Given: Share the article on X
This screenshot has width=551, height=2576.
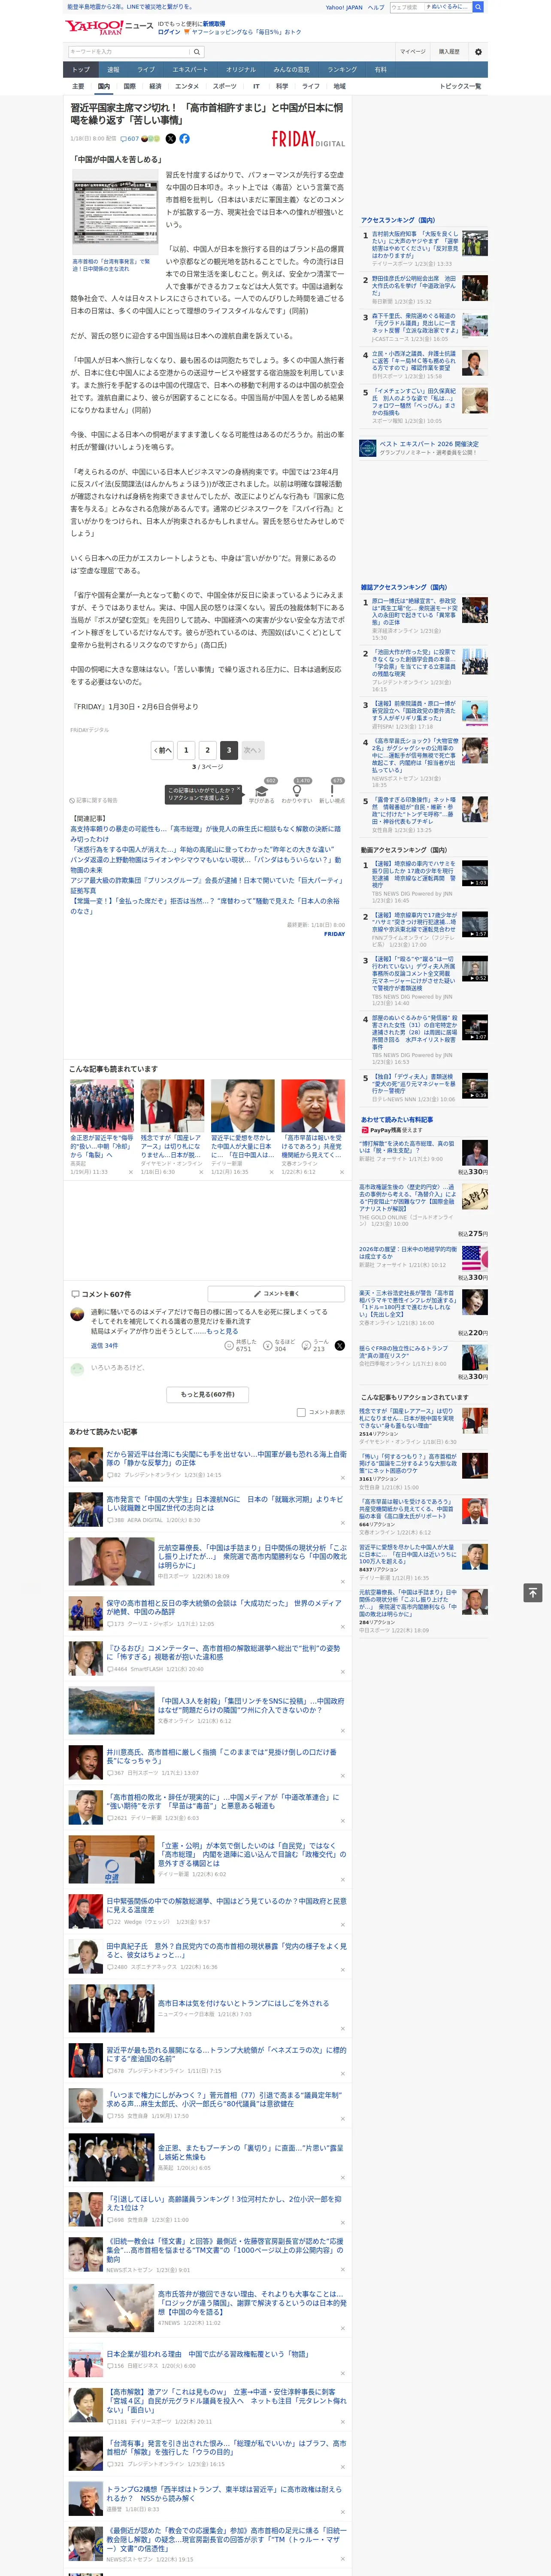Looking at the screenshot, I should pyautogui.click(x=170, y=139).
